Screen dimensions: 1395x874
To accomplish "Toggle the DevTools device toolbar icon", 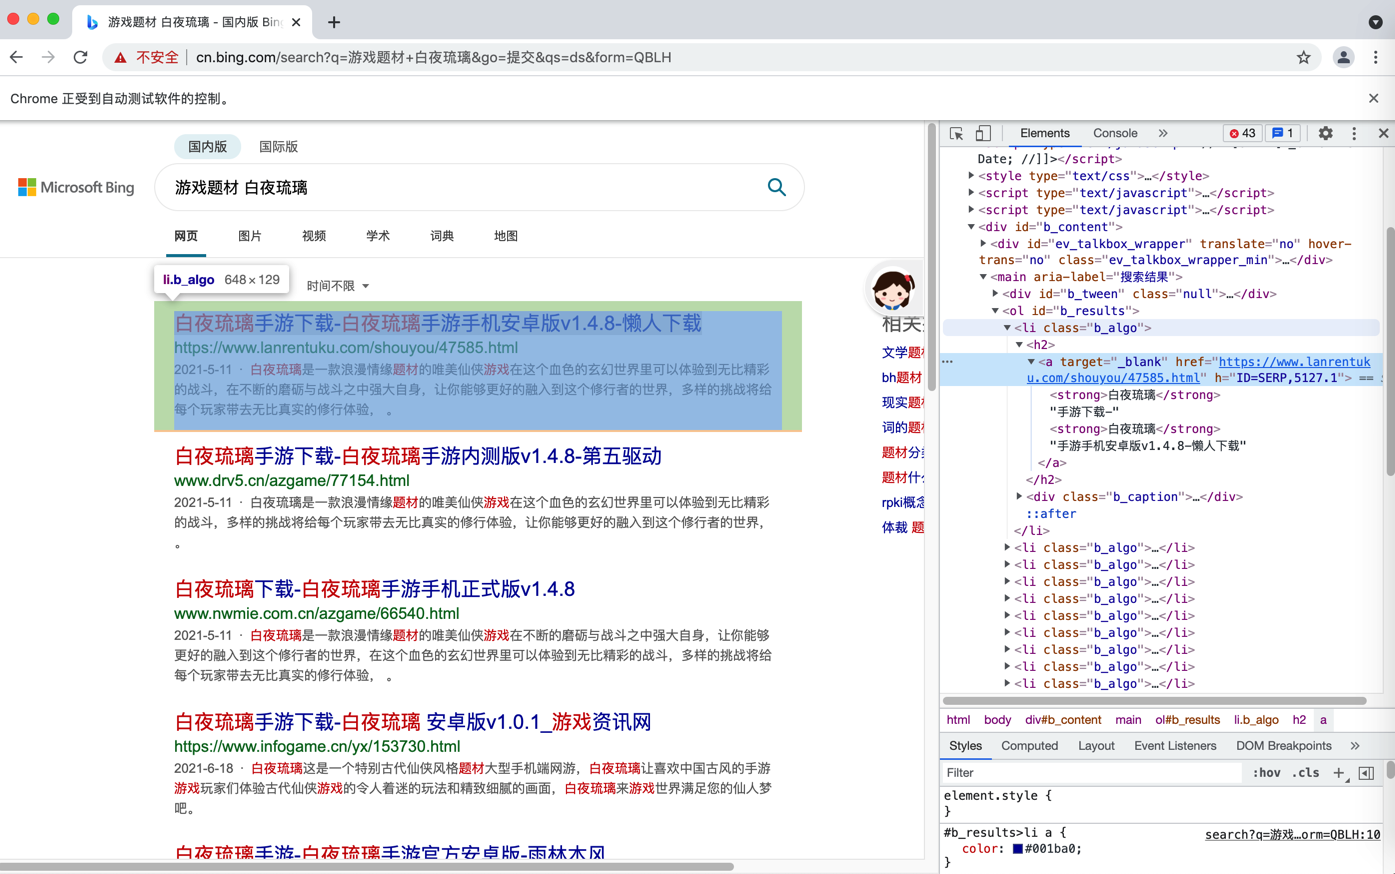I will (x=983, y=133).
